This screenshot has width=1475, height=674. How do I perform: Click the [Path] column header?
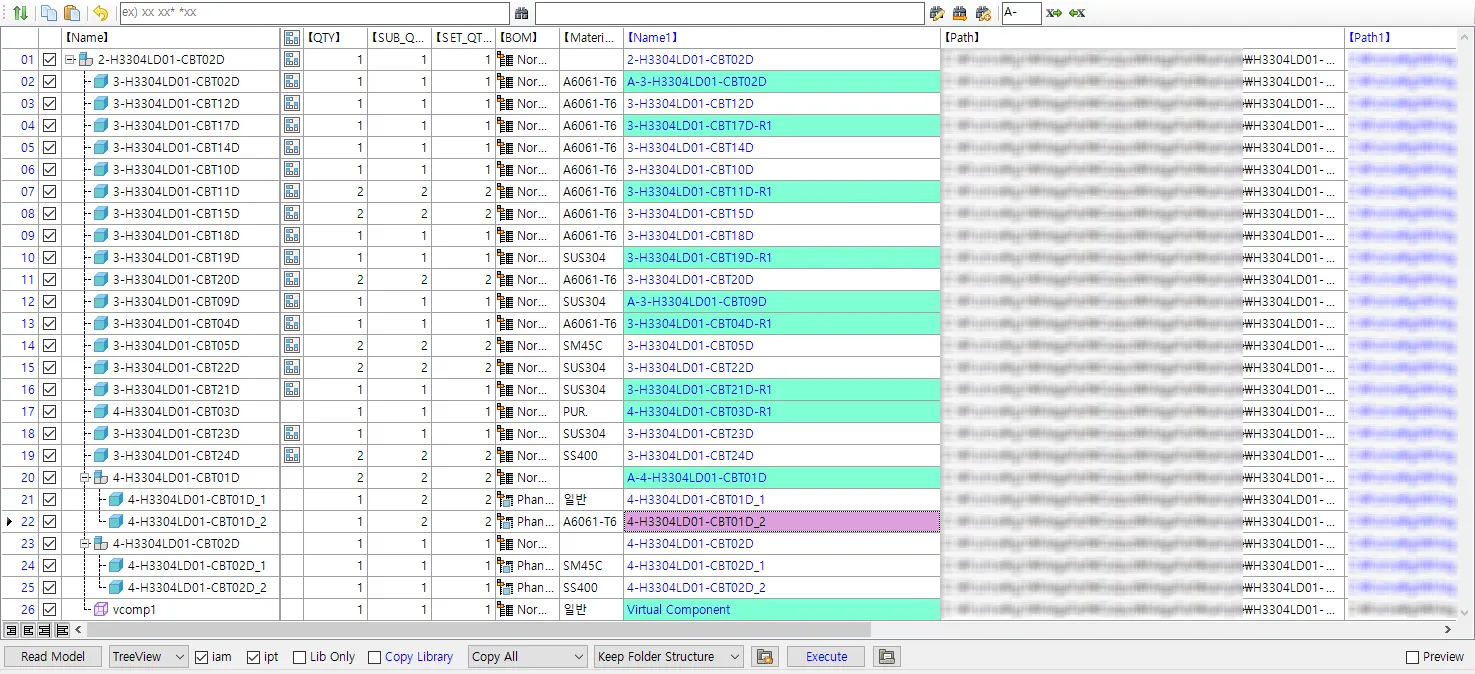point(1143,38)
